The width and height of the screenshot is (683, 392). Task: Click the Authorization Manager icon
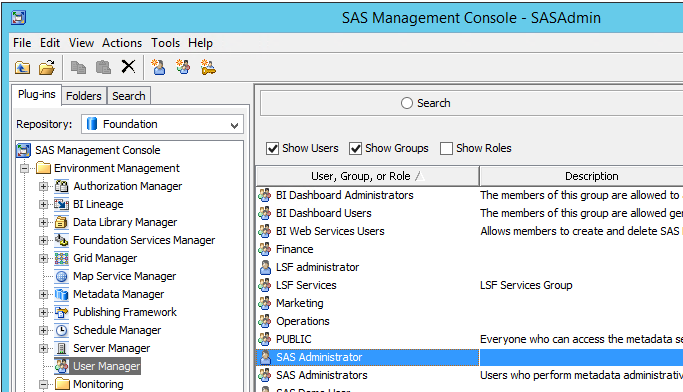61,186
